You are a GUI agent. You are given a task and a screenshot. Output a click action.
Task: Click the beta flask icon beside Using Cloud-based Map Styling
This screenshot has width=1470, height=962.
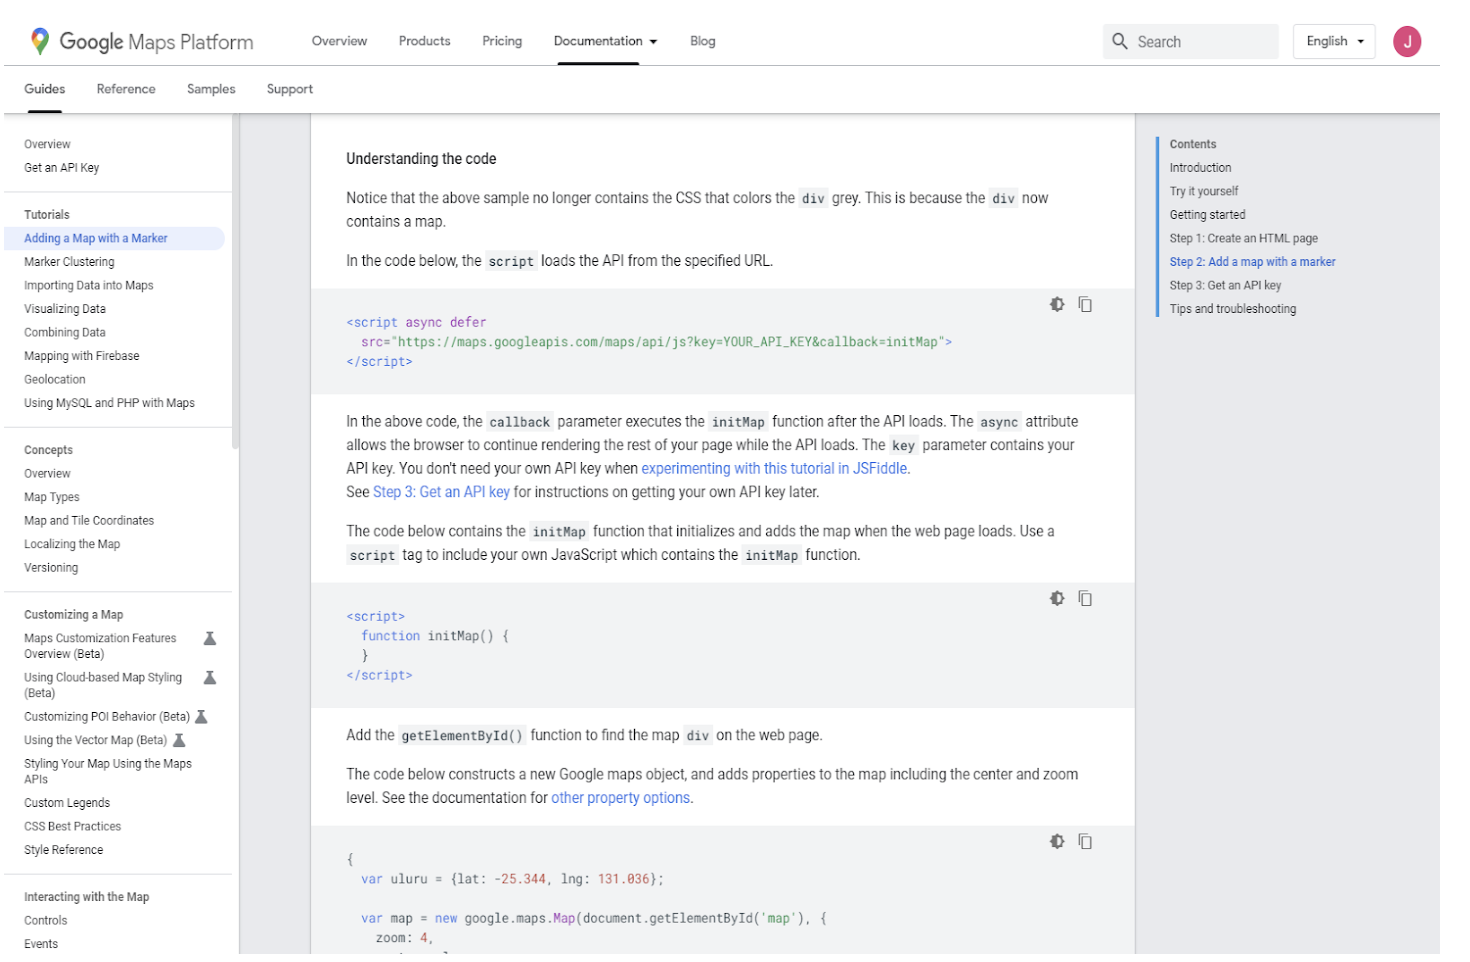pos(210,678)
